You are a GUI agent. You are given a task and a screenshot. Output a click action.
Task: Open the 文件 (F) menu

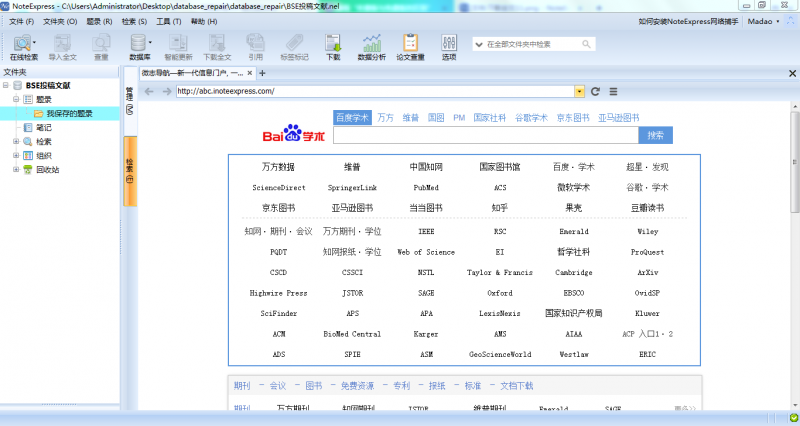click(x=21, y=21)
